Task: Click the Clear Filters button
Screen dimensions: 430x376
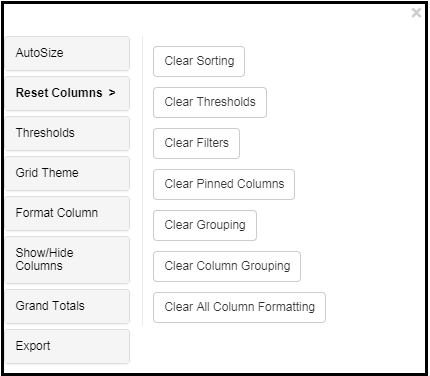Action: point(196,143)
